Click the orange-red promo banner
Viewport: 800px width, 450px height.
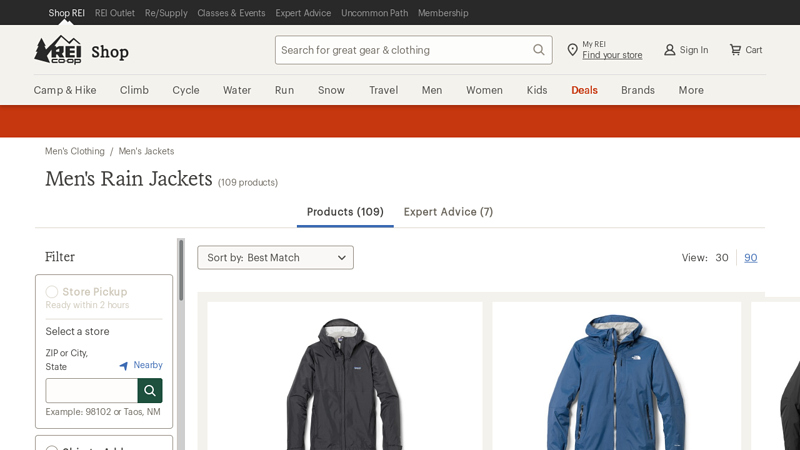pyautogui.click(x=400, y=121)
